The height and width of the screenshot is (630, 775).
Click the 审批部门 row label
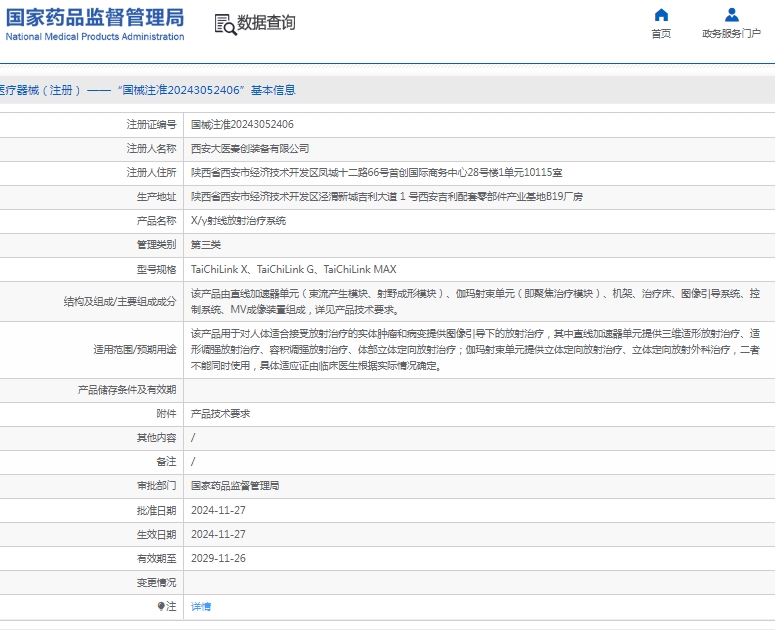(x=156, y=486)
